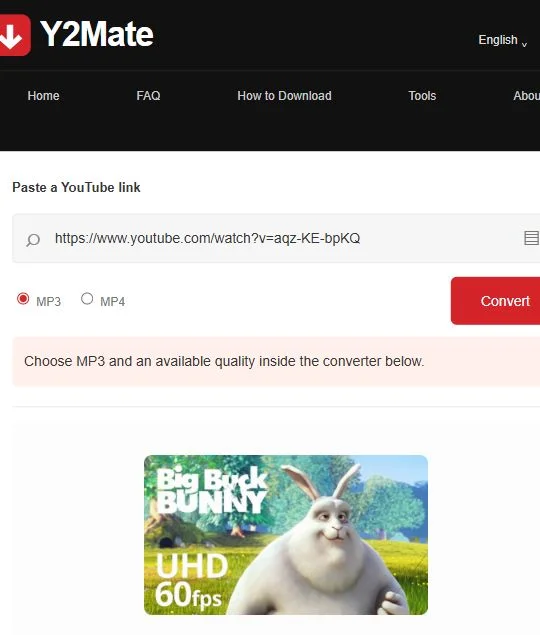
Task: Click the magnifier search icon in link box
Action: coord(33,240)
